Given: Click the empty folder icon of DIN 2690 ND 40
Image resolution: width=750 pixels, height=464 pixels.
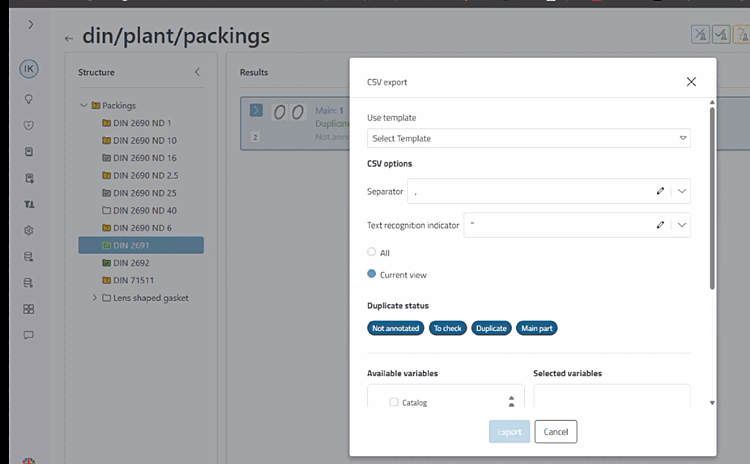Looking at the screenshot, I should point(107,210).
